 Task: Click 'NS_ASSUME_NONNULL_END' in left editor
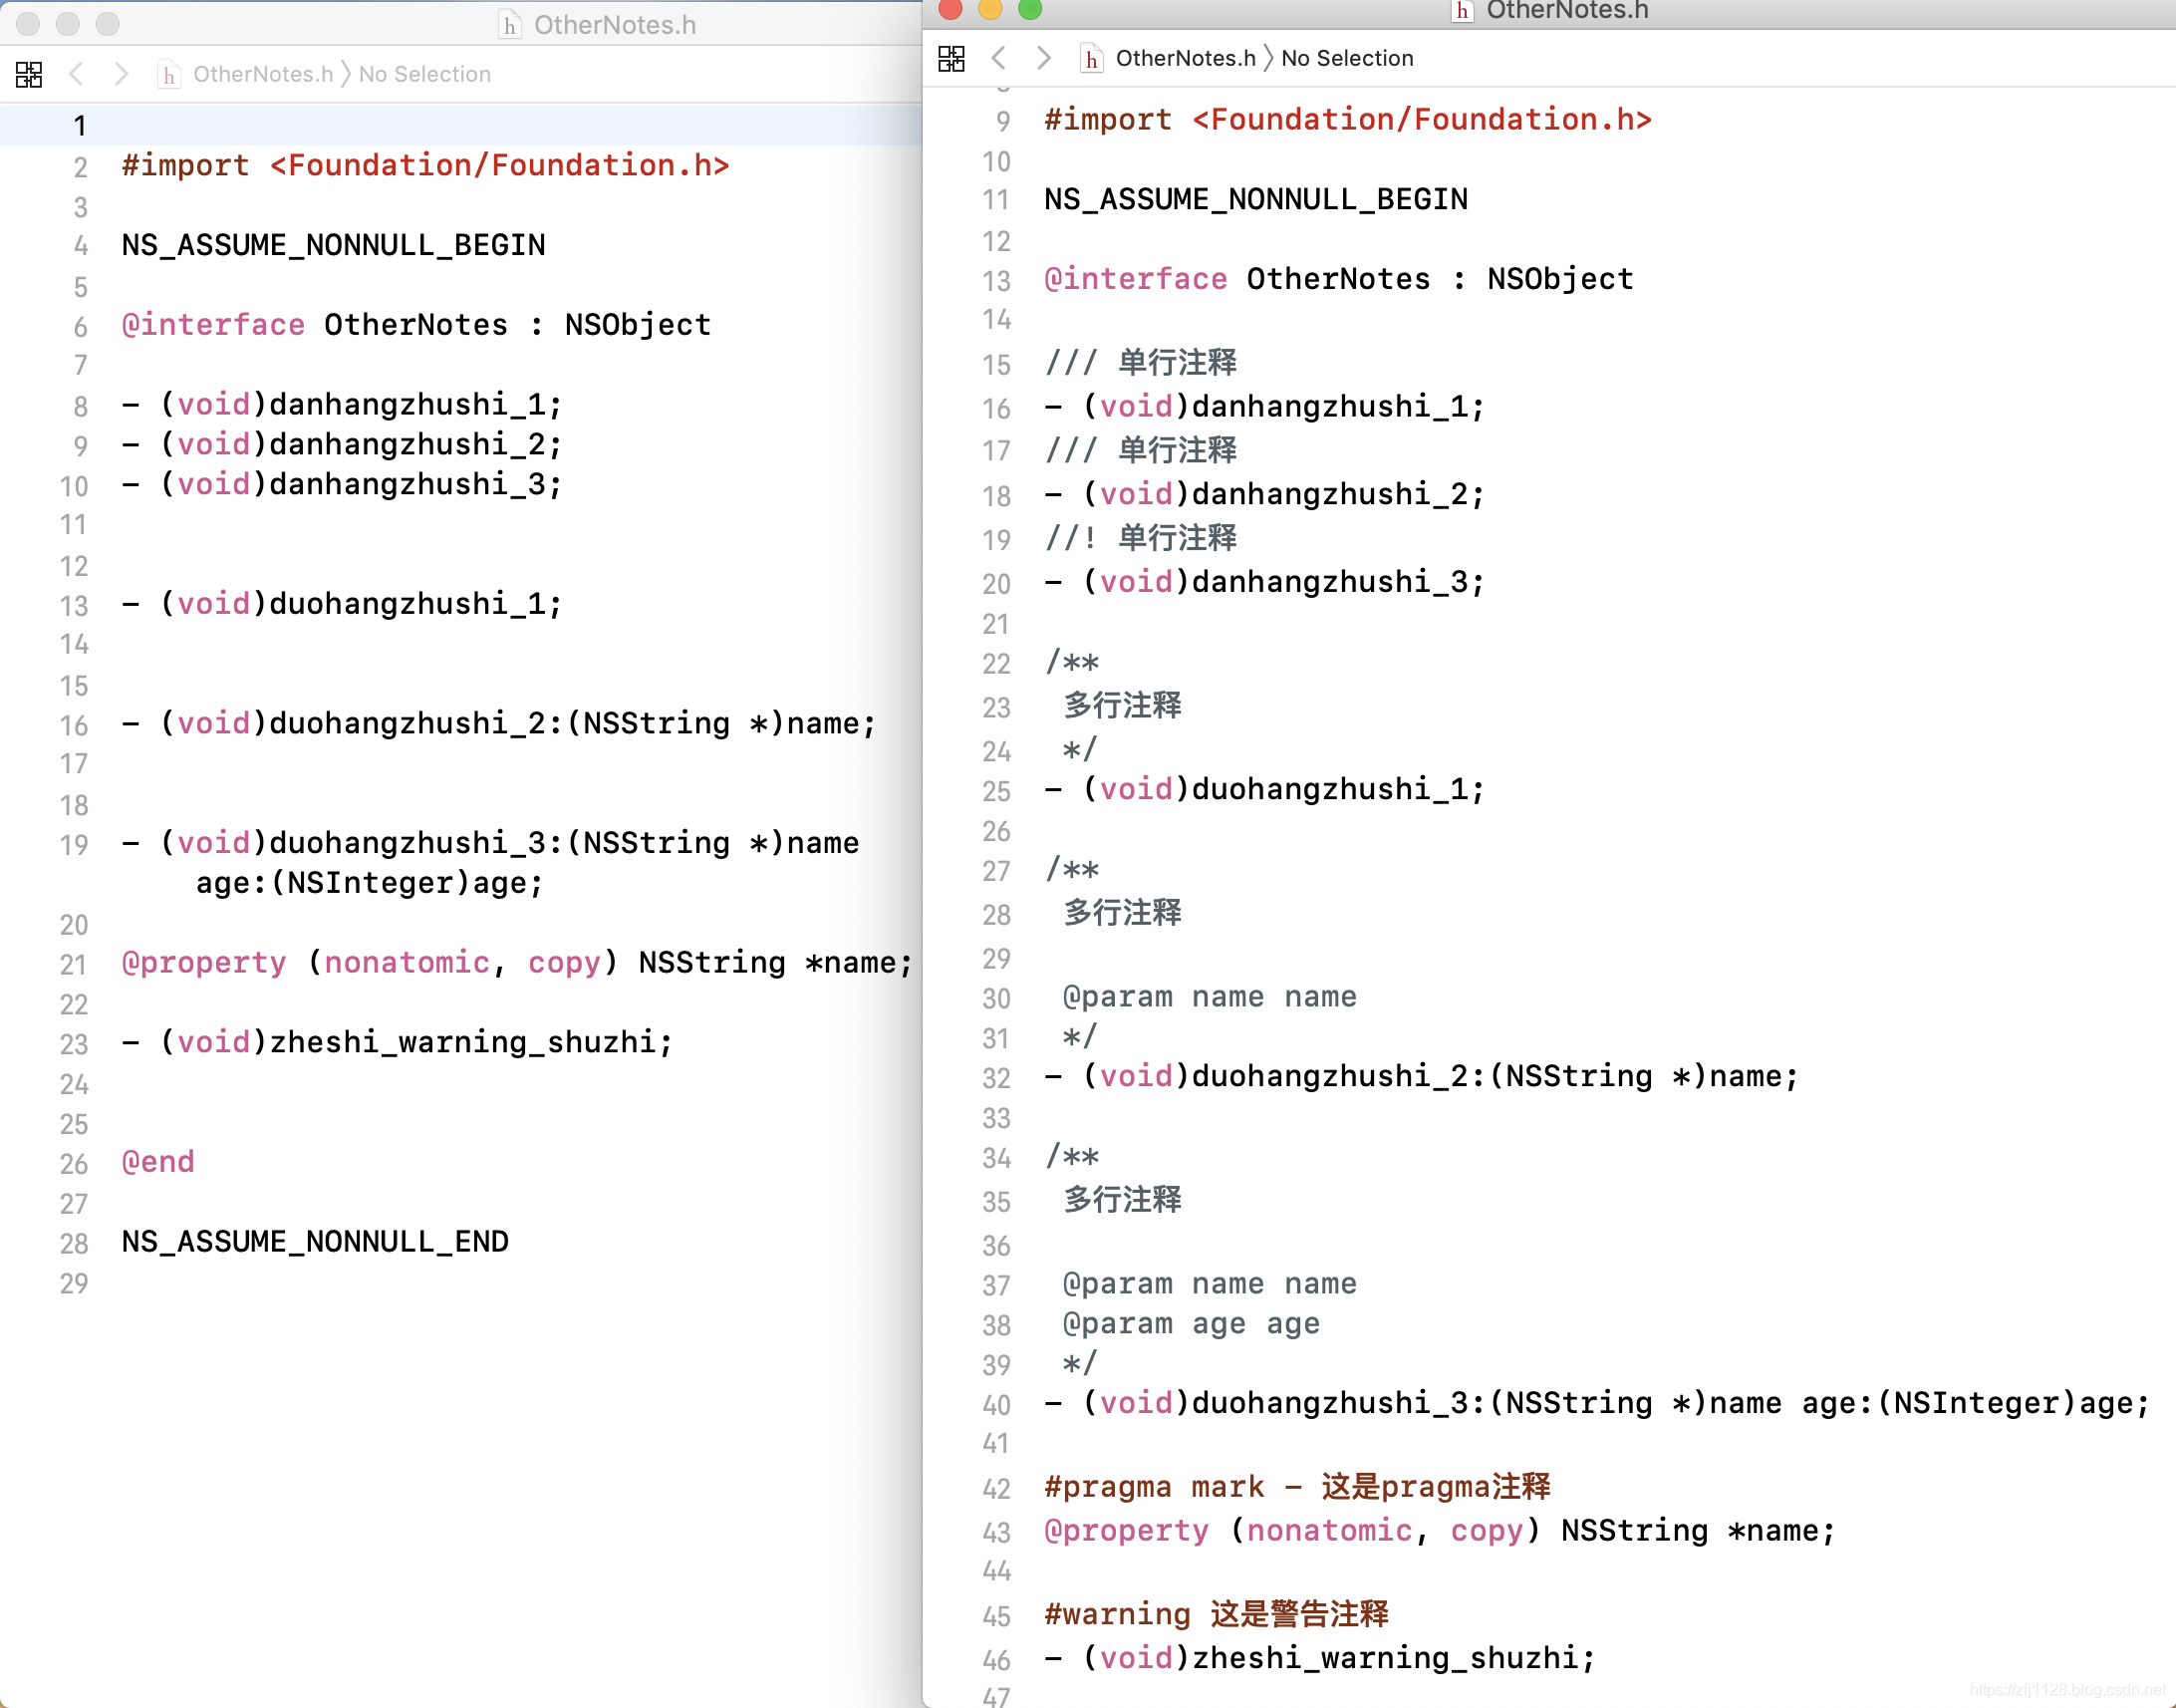[315, 1242]
